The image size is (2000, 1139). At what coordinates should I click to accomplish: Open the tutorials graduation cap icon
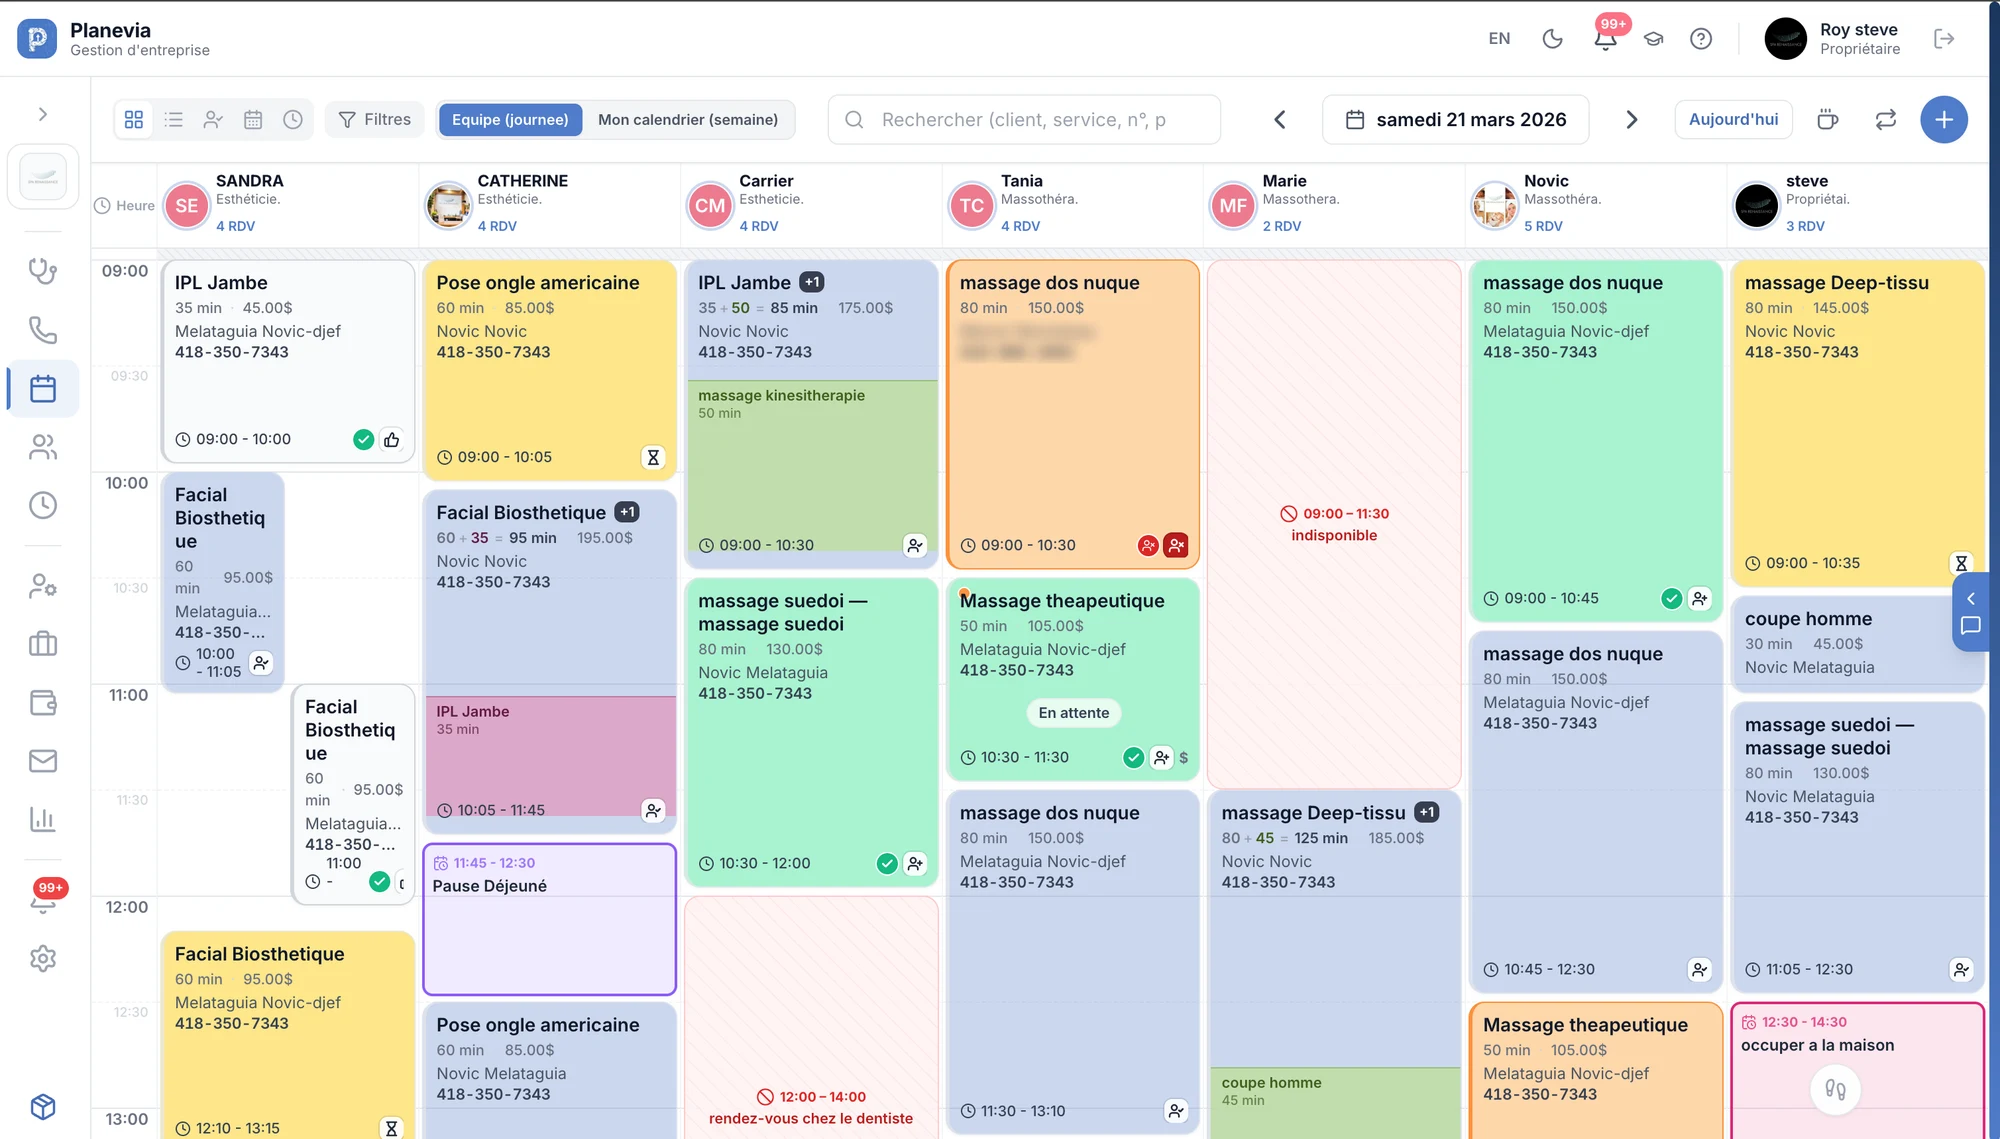1653,39
